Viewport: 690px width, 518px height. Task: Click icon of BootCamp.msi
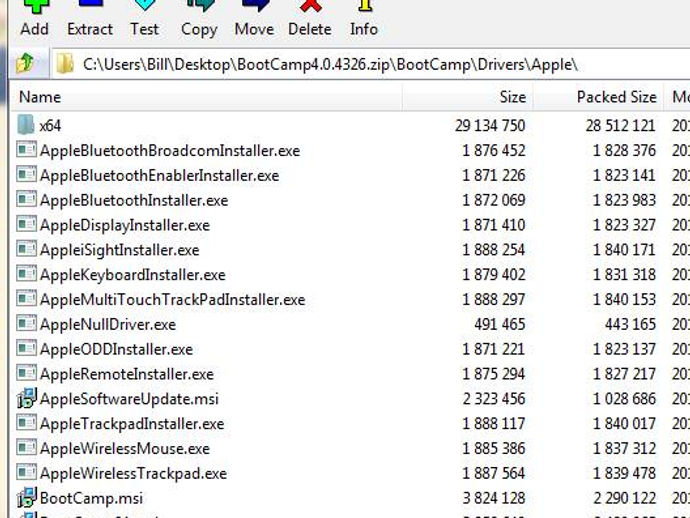[26, 497]
